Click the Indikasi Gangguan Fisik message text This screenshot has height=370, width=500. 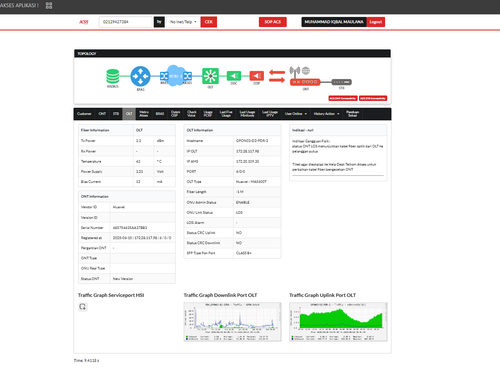338,146
